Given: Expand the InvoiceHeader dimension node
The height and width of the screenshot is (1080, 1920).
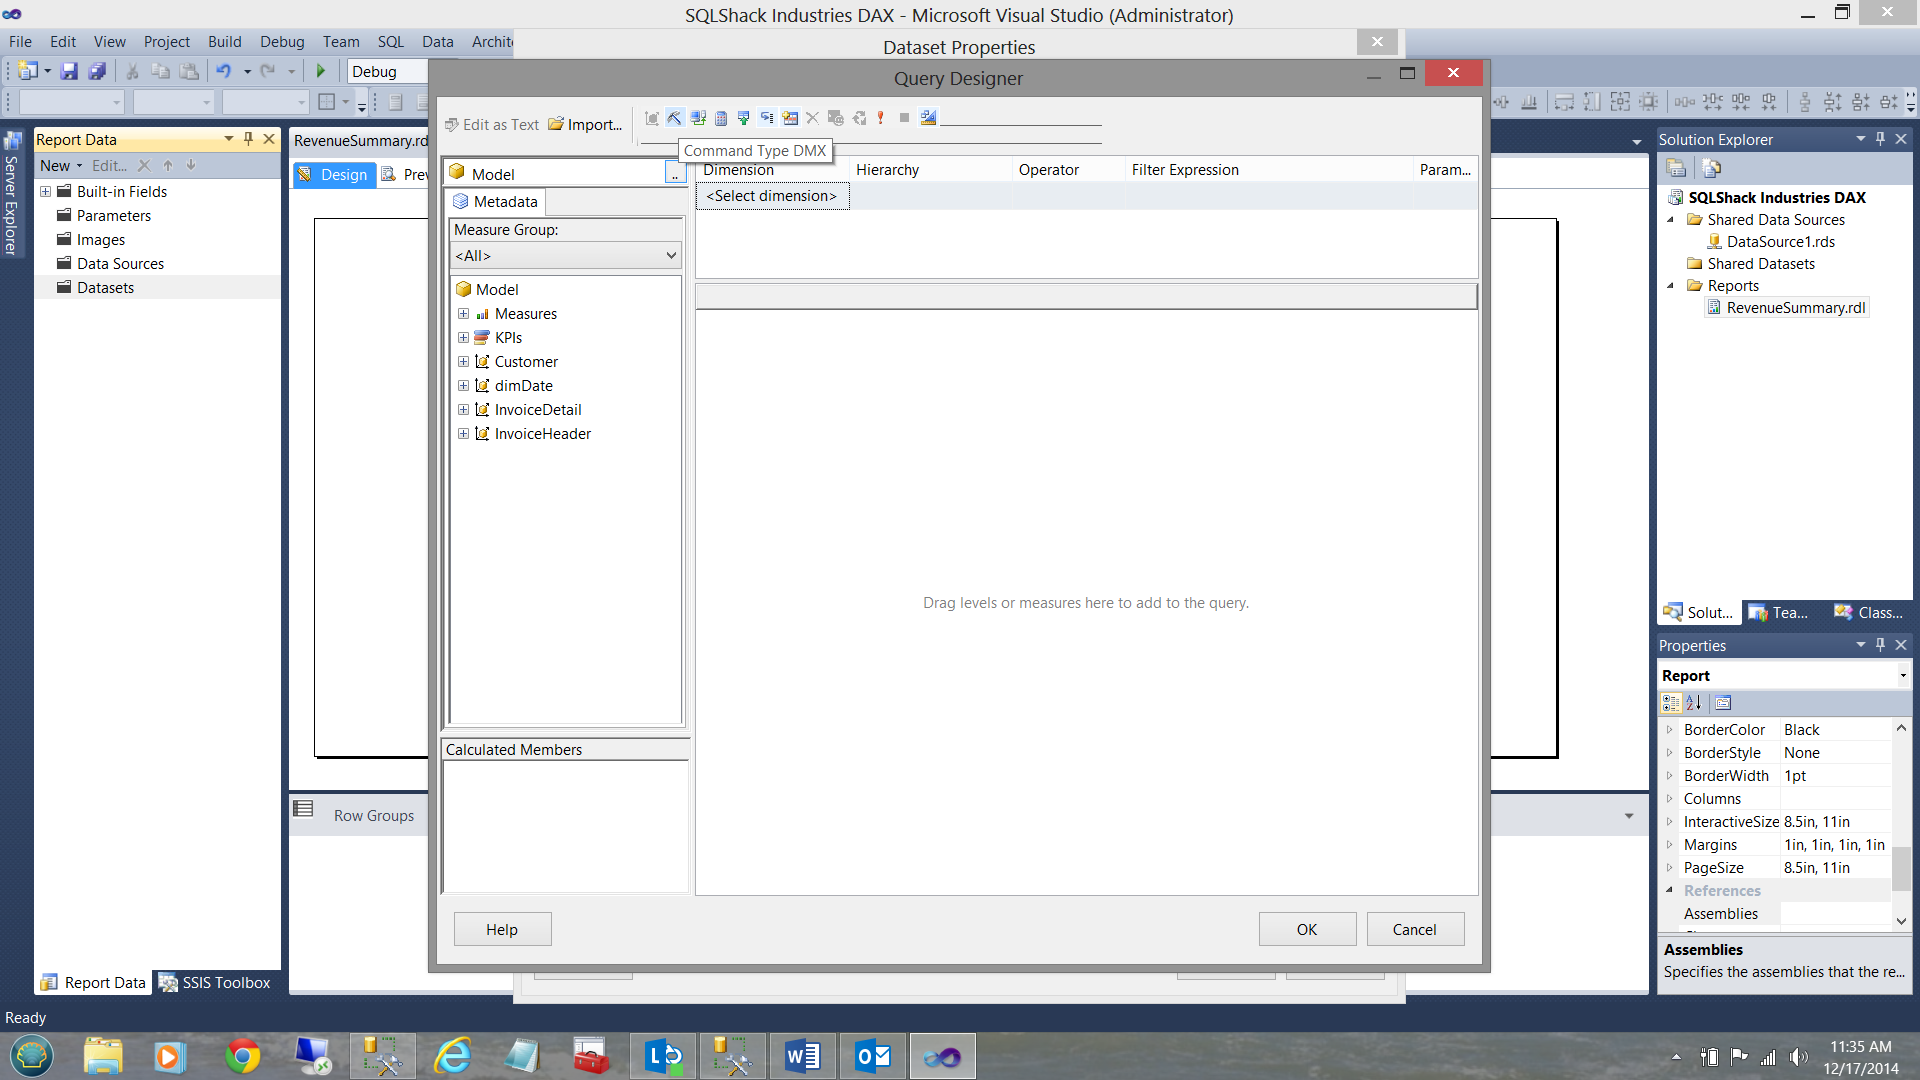Looking at the screenshot, I should [463, 433].
